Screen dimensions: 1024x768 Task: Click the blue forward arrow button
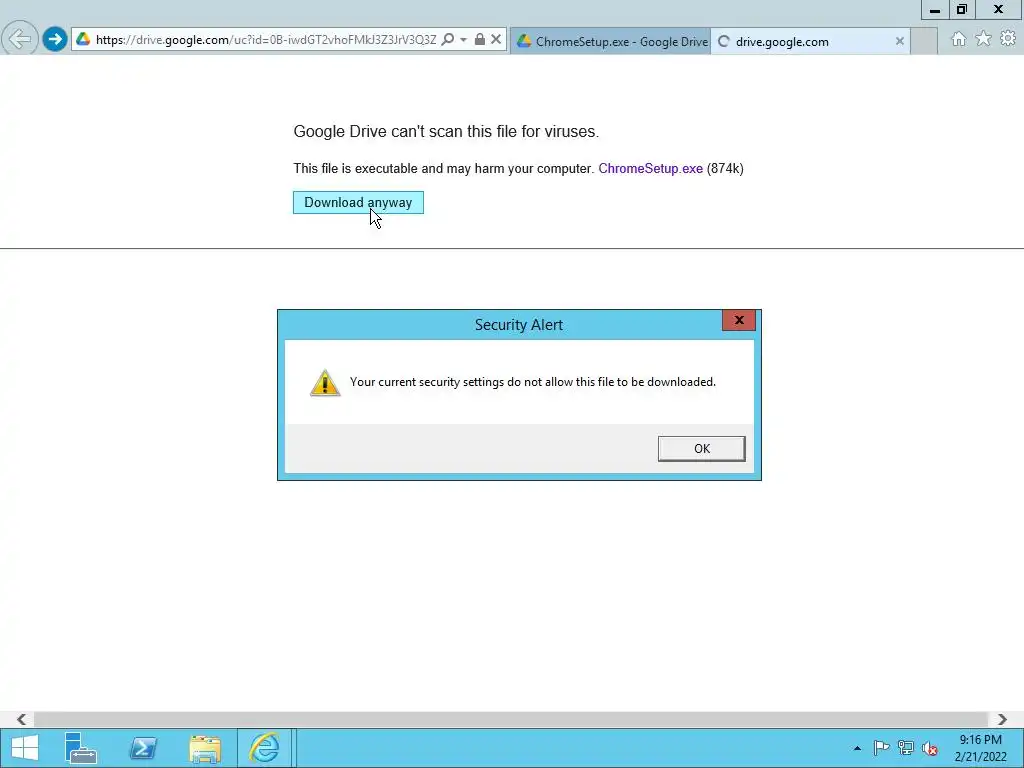(x=55, y=39)
